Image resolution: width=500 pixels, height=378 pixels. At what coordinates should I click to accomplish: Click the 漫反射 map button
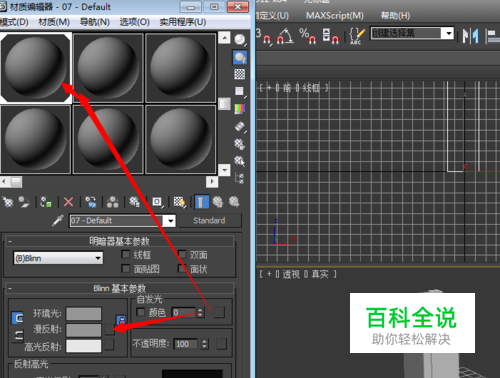(109, 329)
